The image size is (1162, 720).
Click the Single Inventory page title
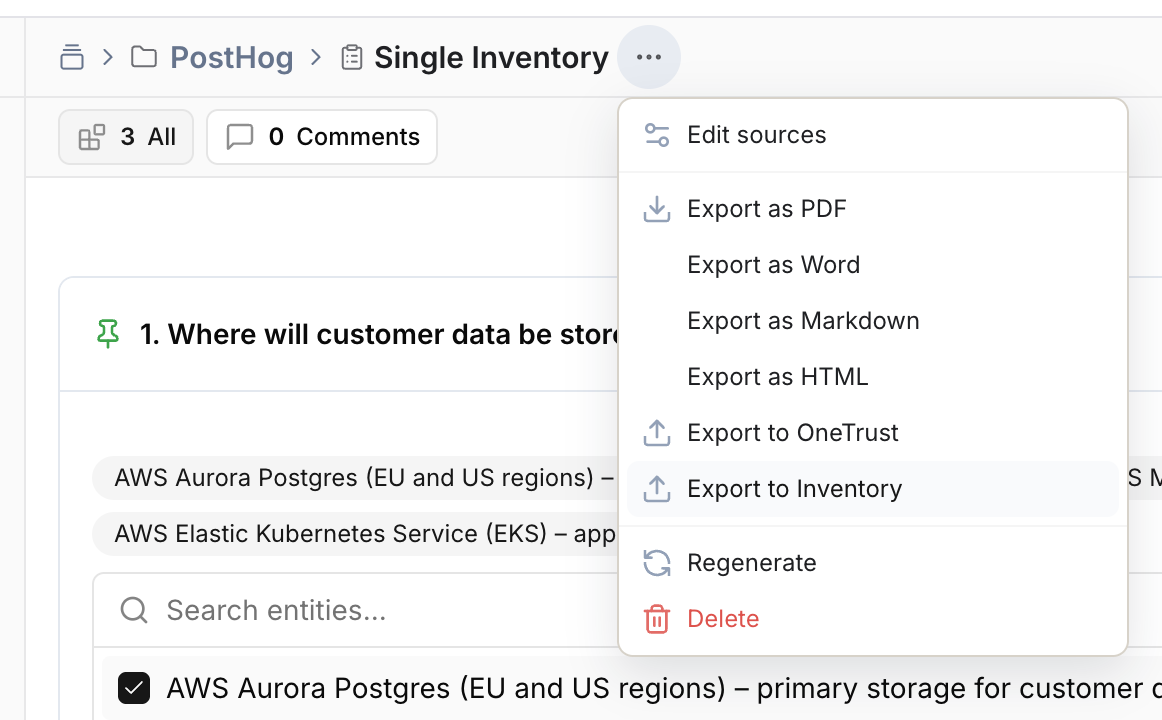click(x=491, y=57)
